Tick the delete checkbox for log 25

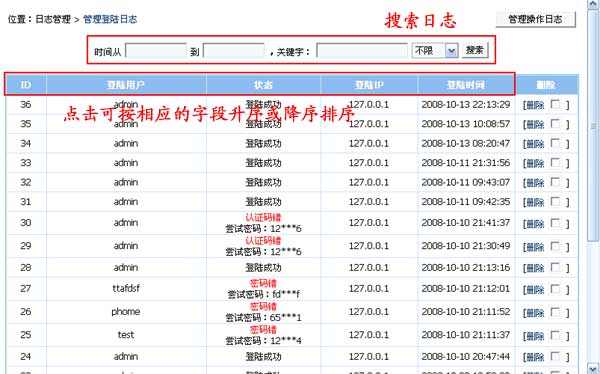555,335
